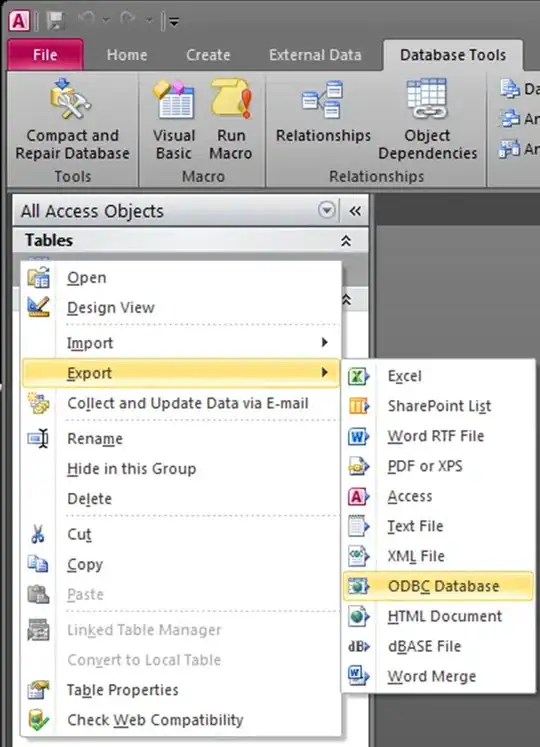Select Hide in this Group
Image resolution: width=540 pixels, height=747 pixels.
click(x=181, y=469)
